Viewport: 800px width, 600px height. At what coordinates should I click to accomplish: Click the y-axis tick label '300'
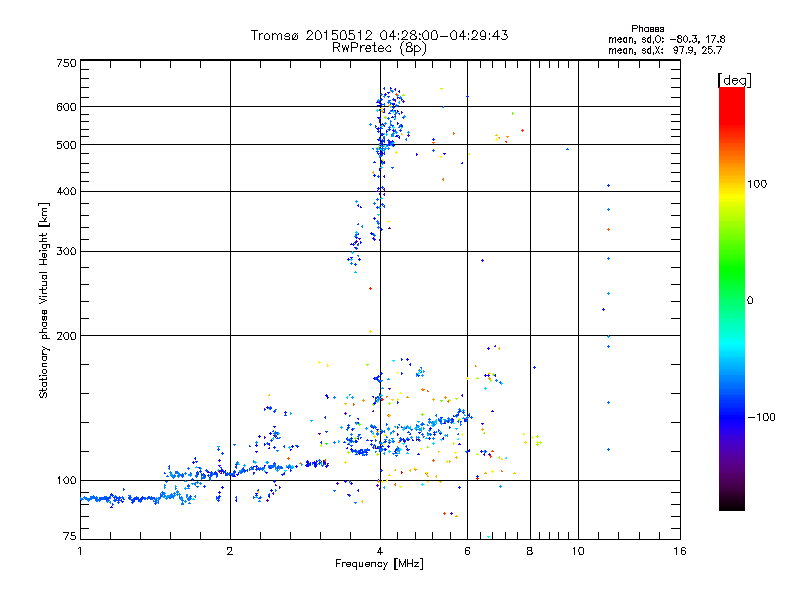point(66,252)
